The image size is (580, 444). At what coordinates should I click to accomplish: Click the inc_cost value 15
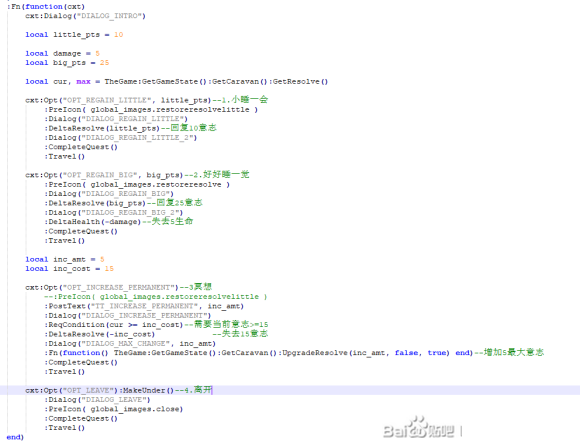[x=109, y=269]
